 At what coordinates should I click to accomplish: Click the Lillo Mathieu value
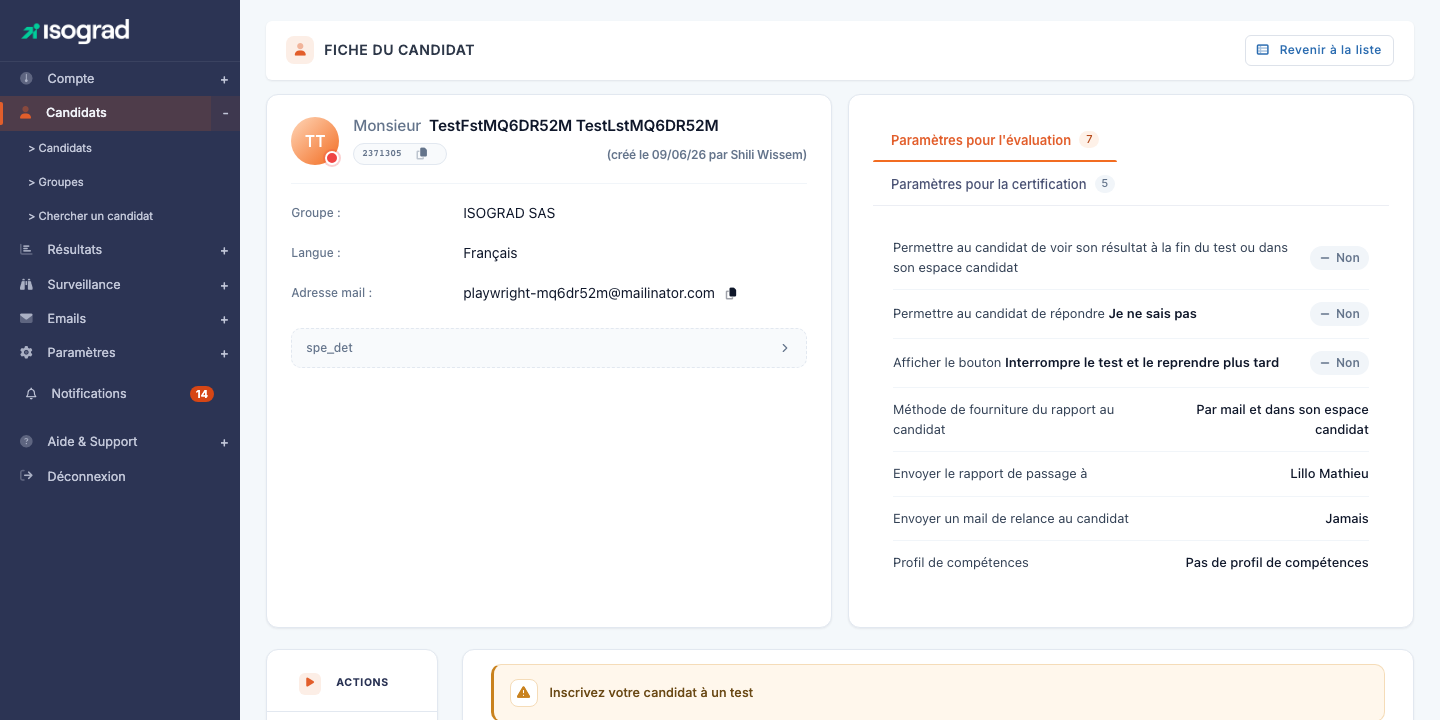[x=1329, y=473]
